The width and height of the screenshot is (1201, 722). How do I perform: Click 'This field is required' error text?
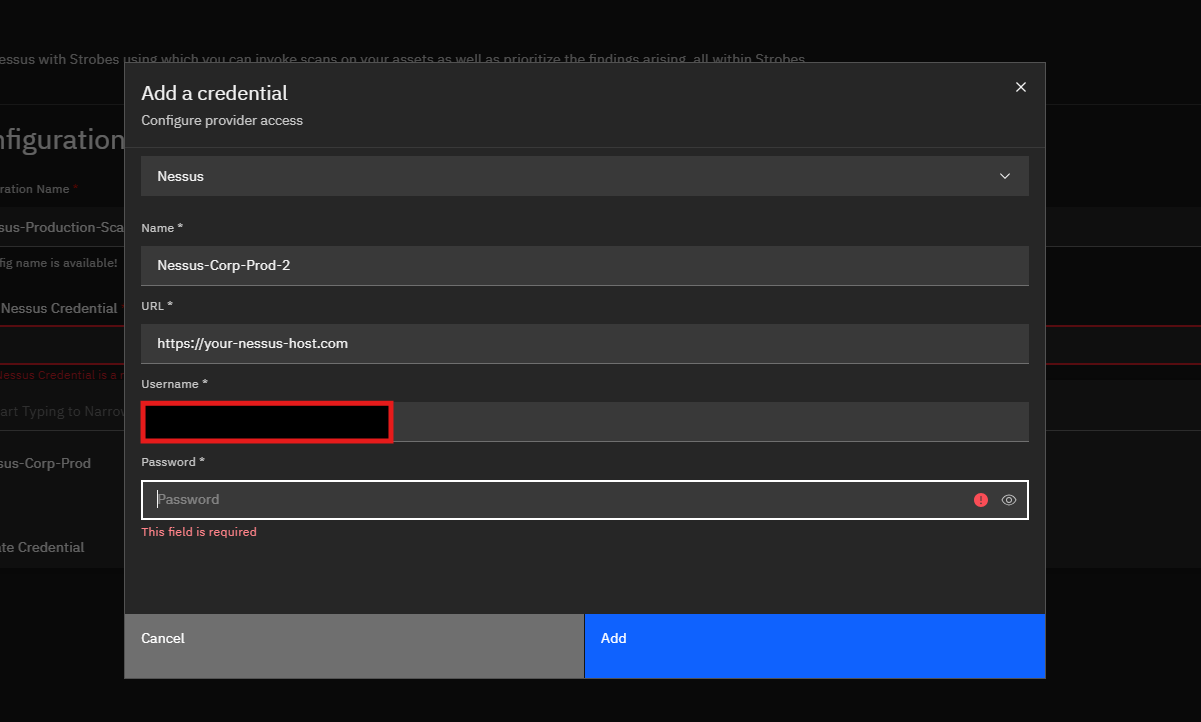(199, 532)
